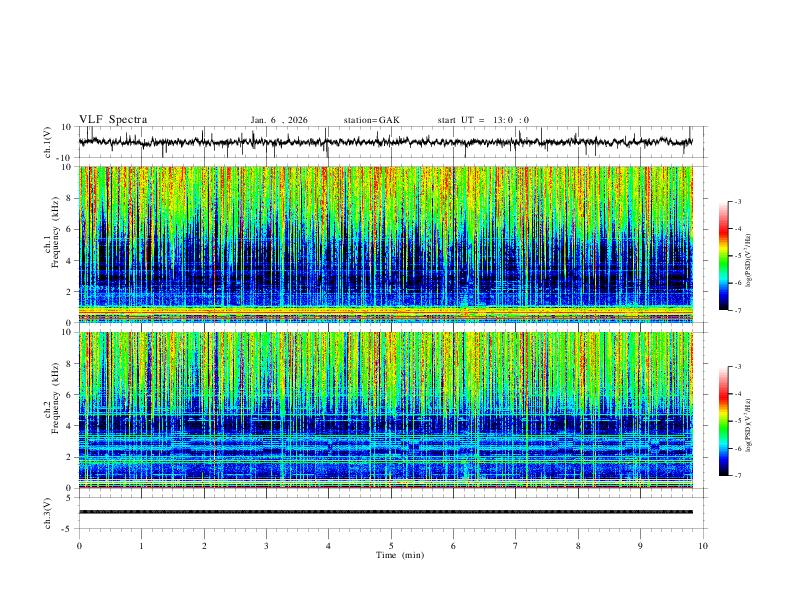The width and height of the screenshot is (792, 612).
Task: Click the "-7" label on ch.1 colorbar
Action: [x=737, y=310]
